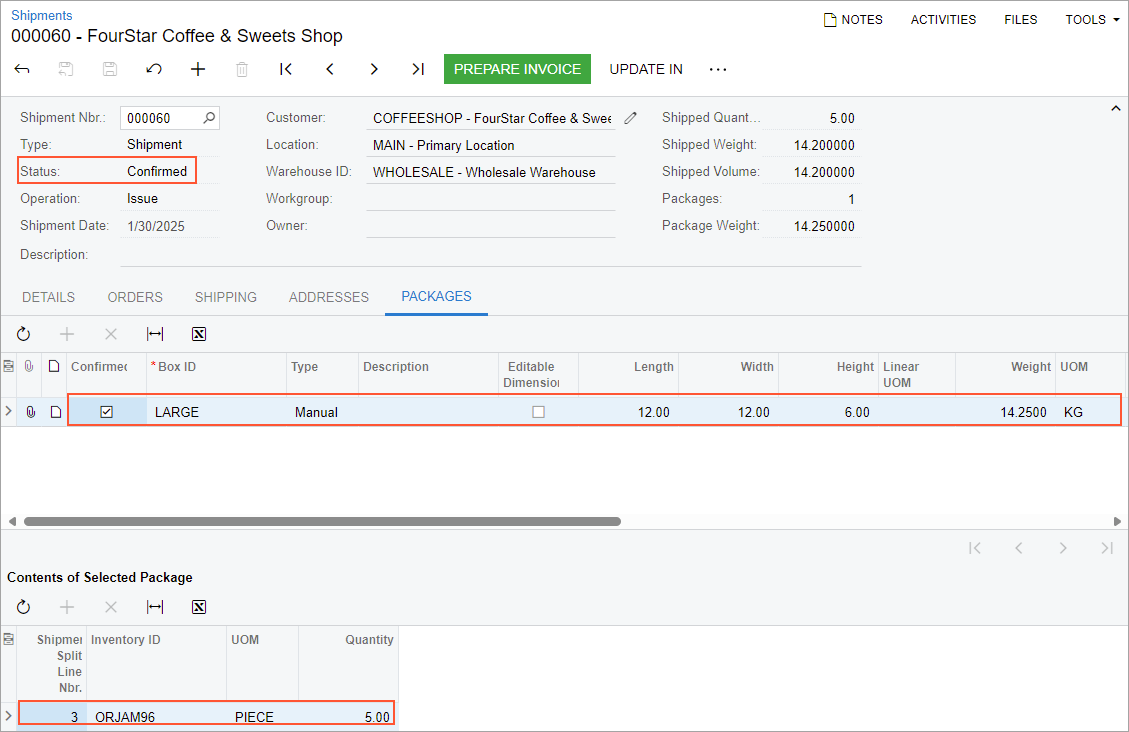Export the packages grid to Excel
This screenshot has width=1129, height=732.
[x=199, y=334]
